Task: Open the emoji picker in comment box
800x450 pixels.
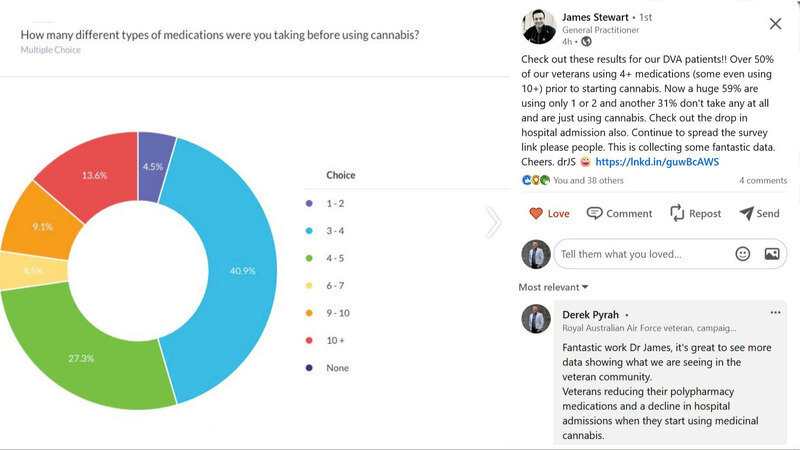Action: [742, 254]
